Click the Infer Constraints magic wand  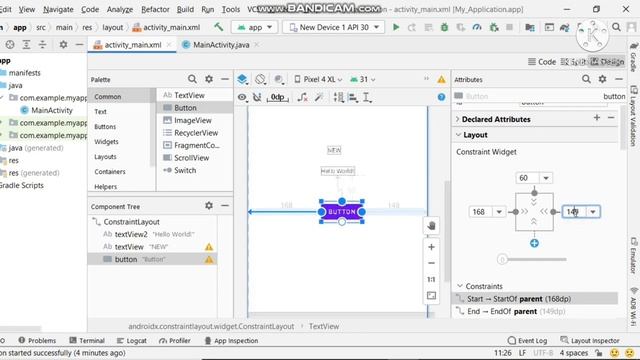coord(319,97)
